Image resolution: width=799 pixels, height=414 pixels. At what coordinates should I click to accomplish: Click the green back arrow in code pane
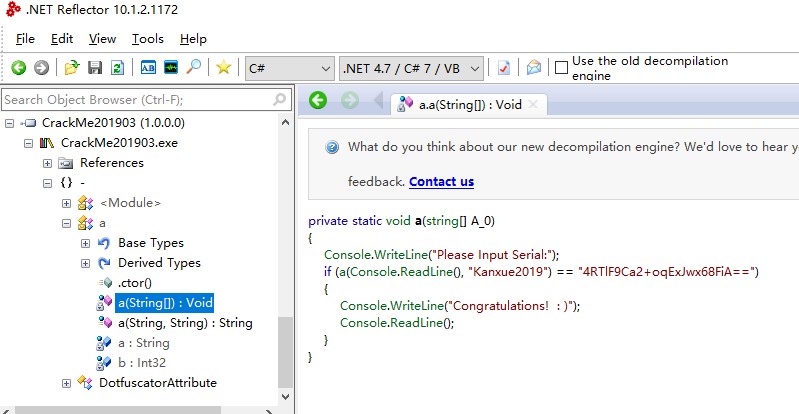317,100
